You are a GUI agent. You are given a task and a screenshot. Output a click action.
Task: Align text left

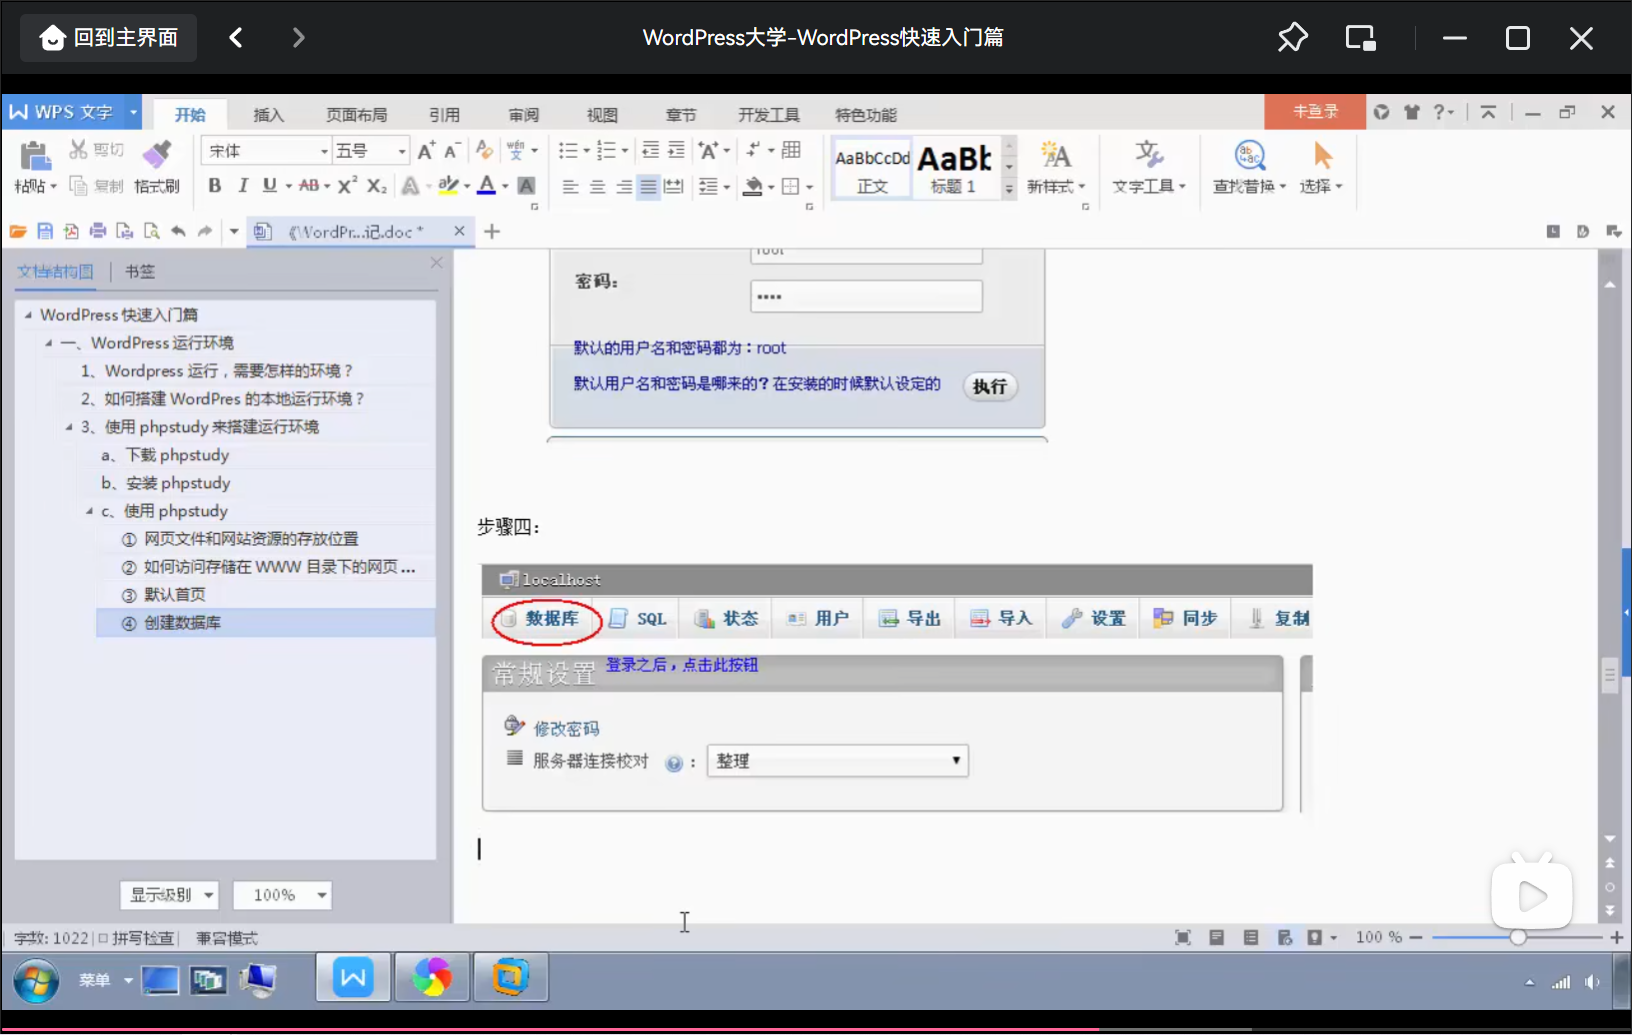pos(570,186)
